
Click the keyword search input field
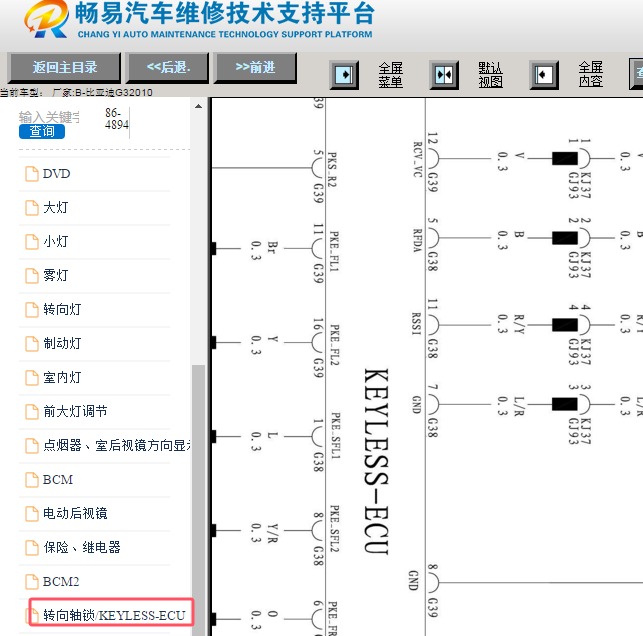[50, 117]
